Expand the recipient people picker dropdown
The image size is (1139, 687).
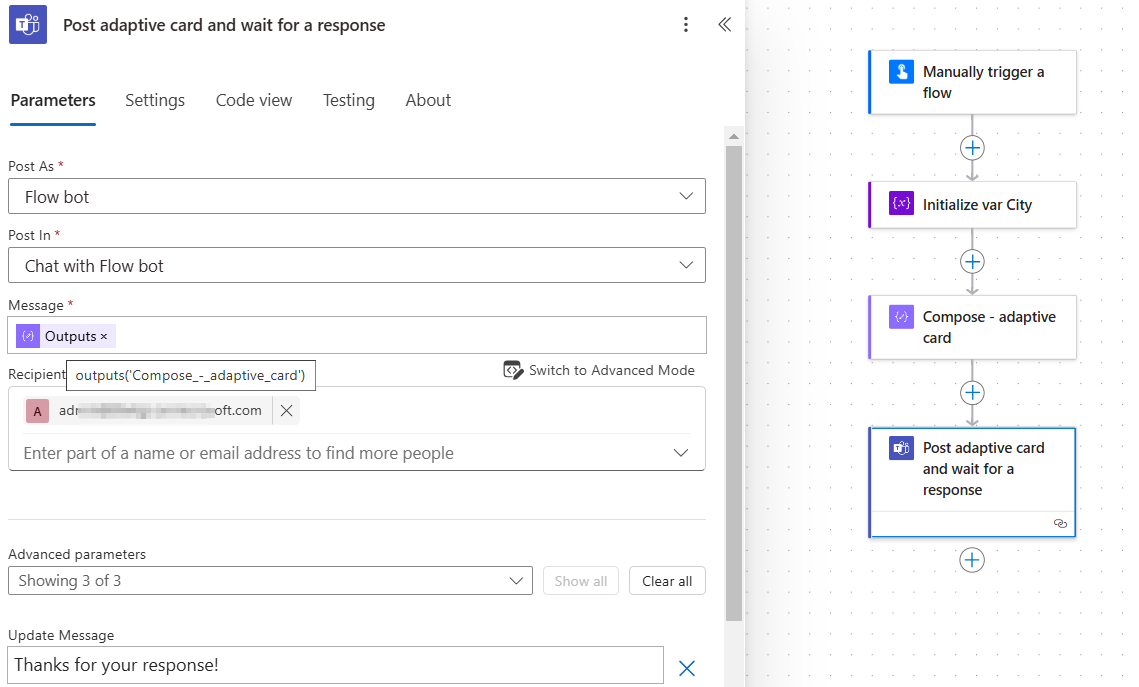click(x=681, y=452)
